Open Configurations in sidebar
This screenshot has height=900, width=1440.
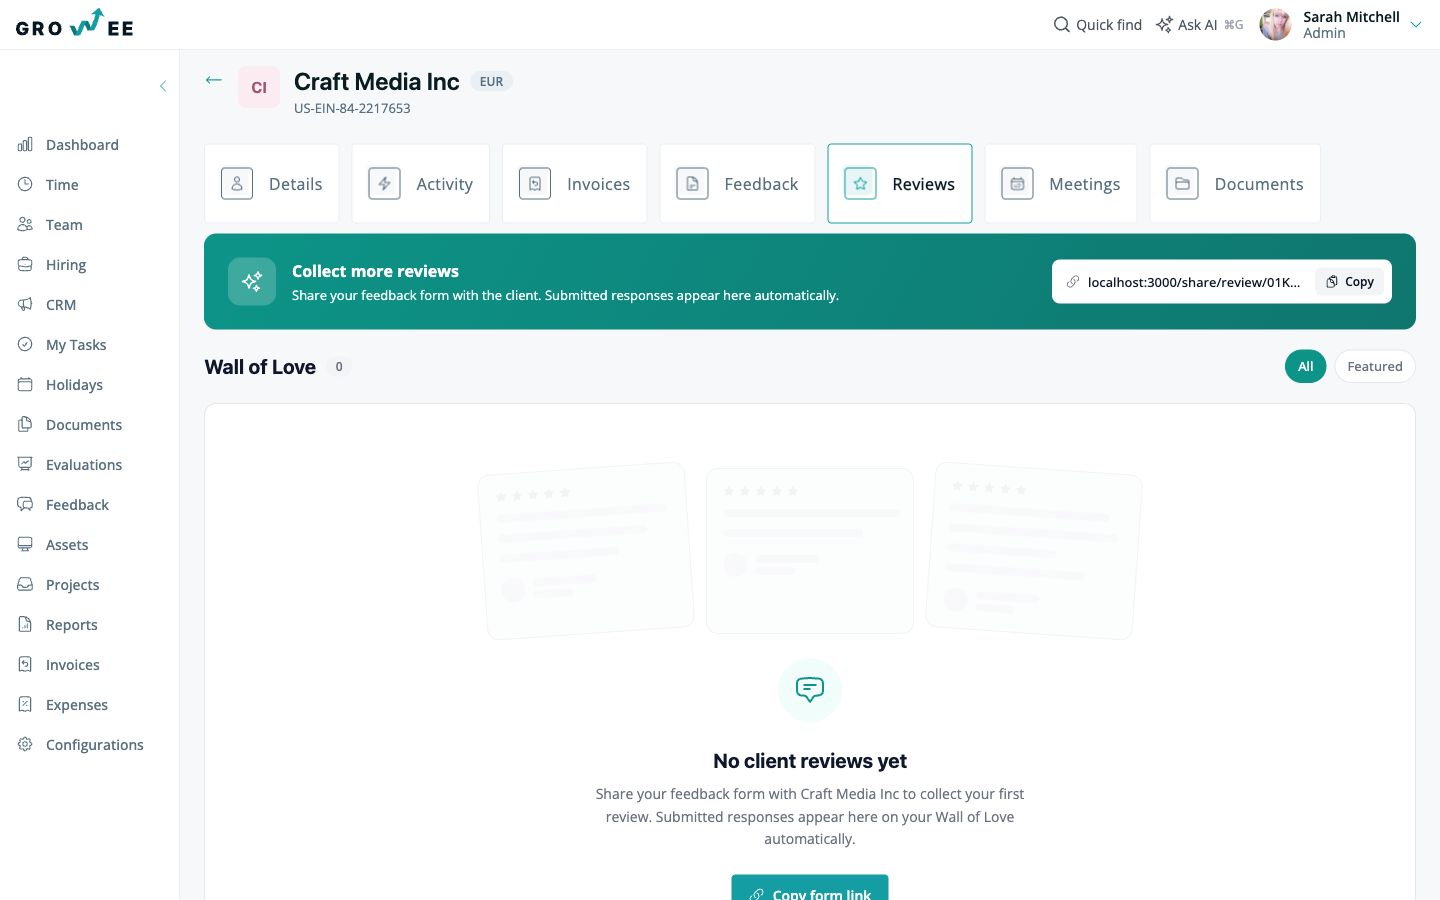click(x=95, y=745)
